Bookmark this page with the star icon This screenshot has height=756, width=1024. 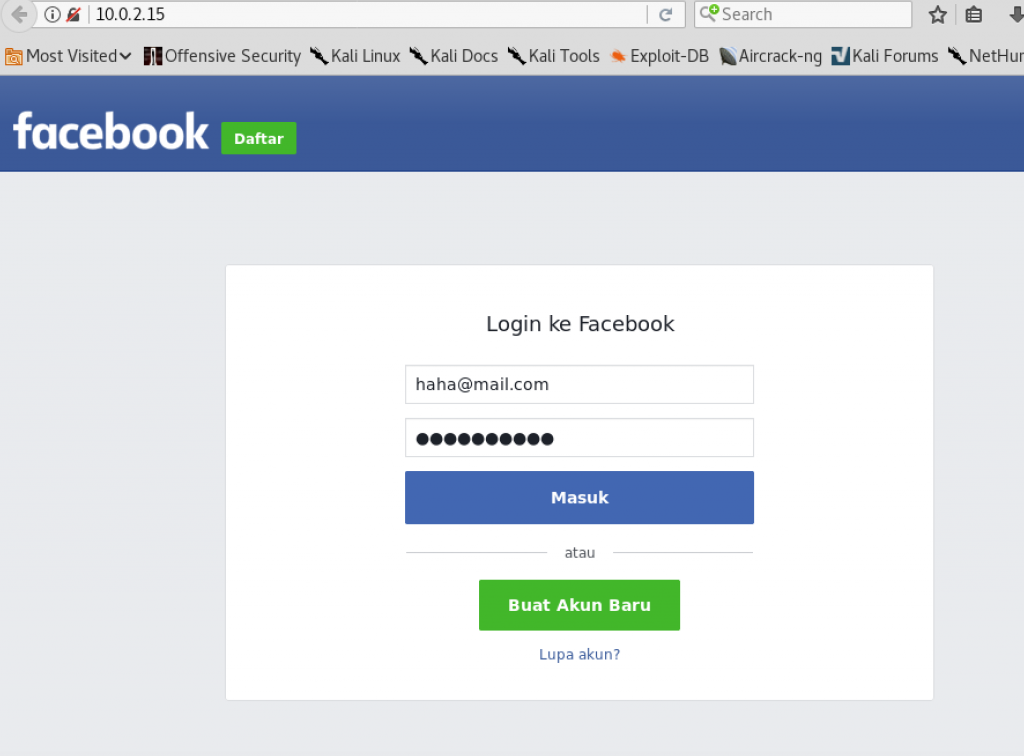[938, 14]
